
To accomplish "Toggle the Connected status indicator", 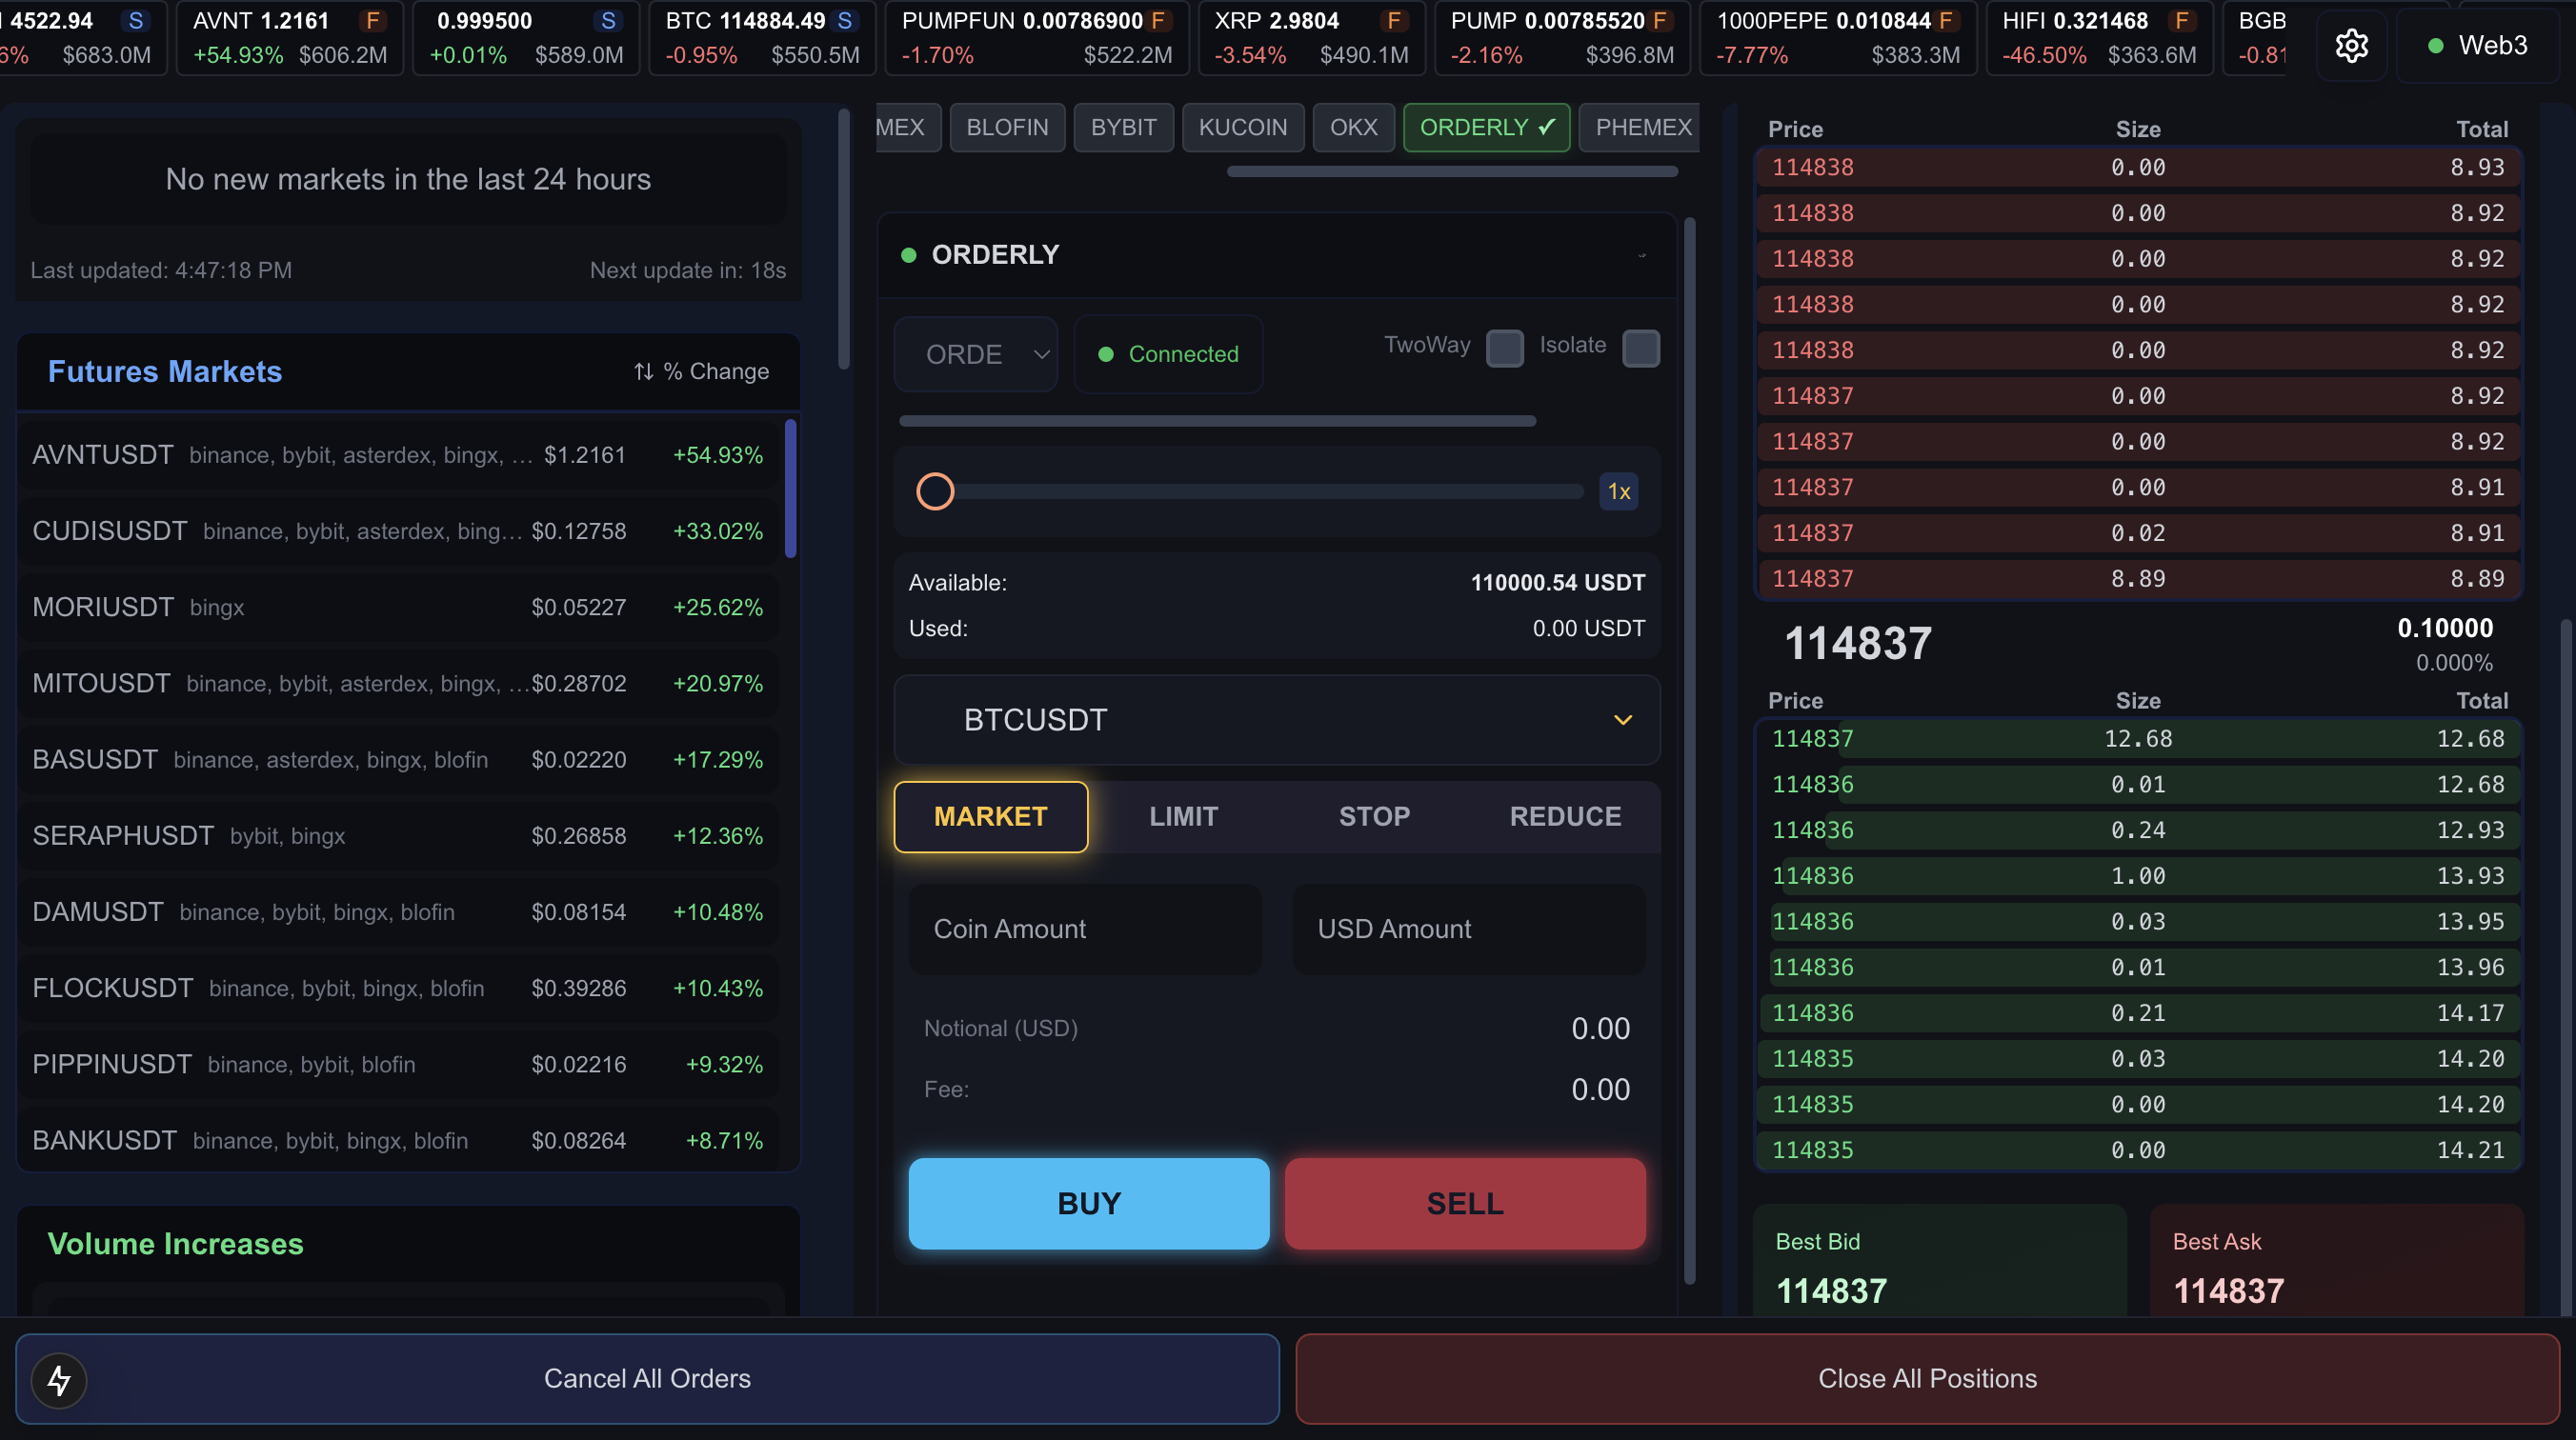I will pyautogui.click(x=1107, y=354).
